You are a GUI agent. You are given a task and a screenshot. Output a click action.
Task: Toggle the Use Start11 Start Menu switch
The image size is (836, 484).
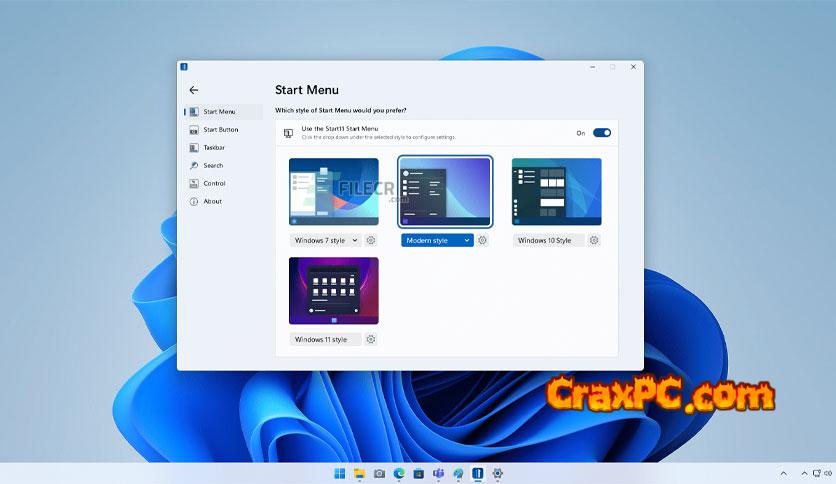pyautogui.click(x=601, y=132)
